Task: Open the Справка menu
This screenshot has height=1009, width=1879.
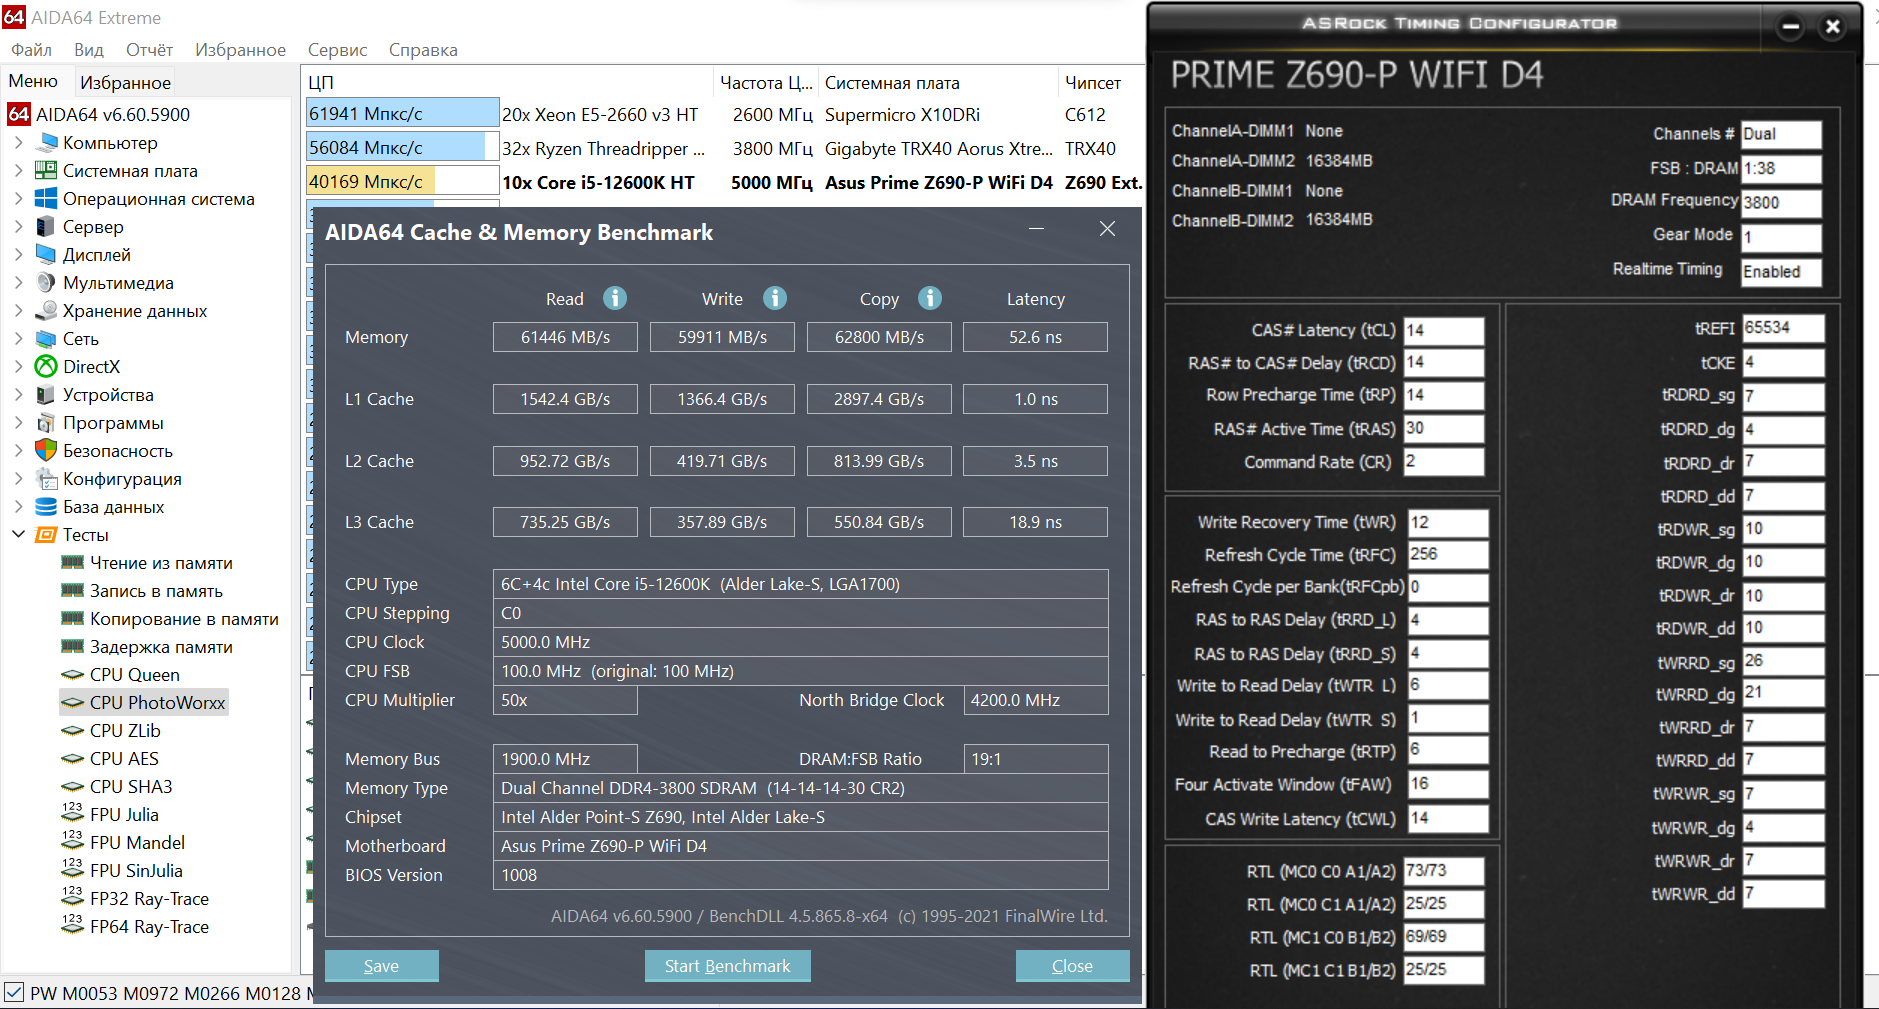Action: [x=423, y=50]
